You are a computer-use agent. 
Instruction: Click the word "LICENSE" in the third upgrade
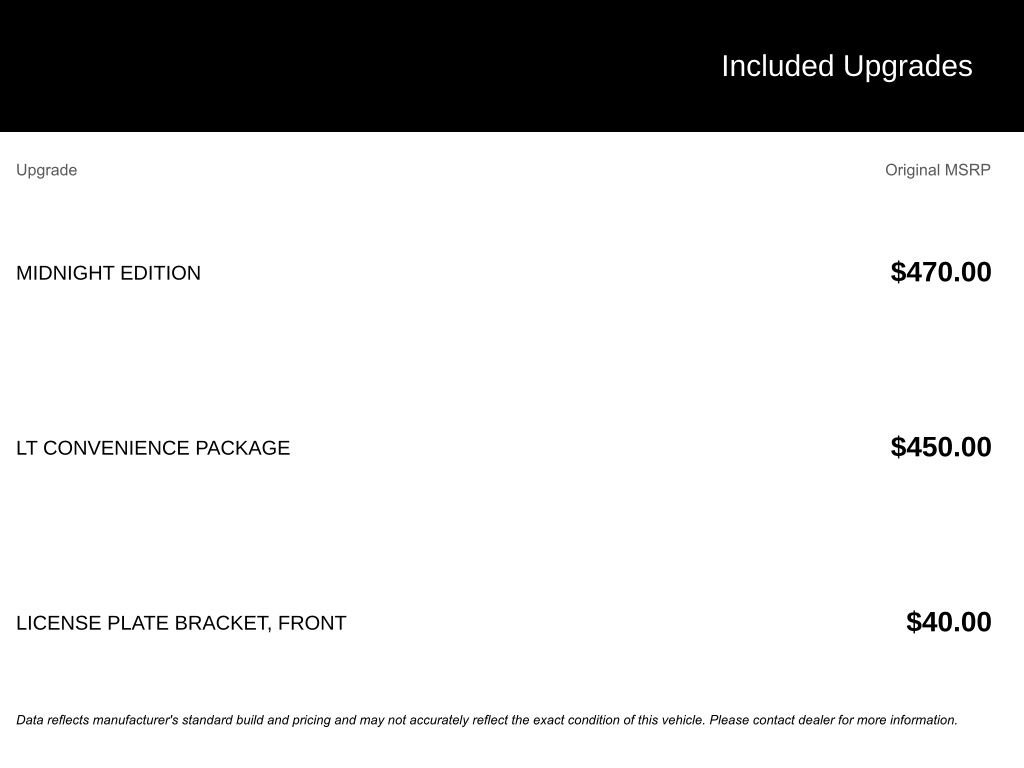(59, 623)
